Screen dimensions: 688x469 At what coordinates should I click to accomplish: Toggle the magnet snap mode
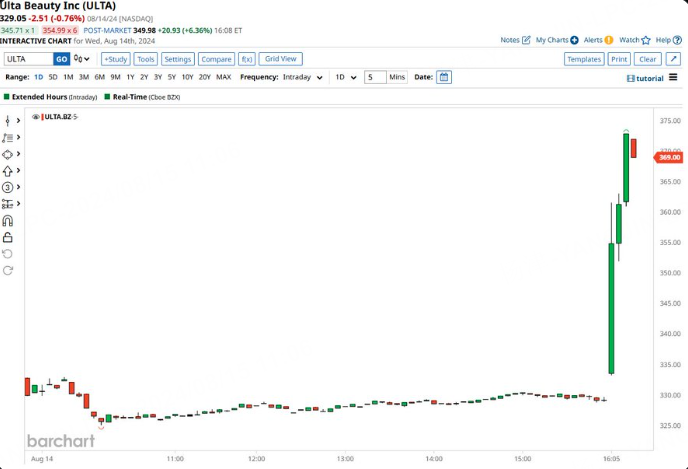(7, 221)
